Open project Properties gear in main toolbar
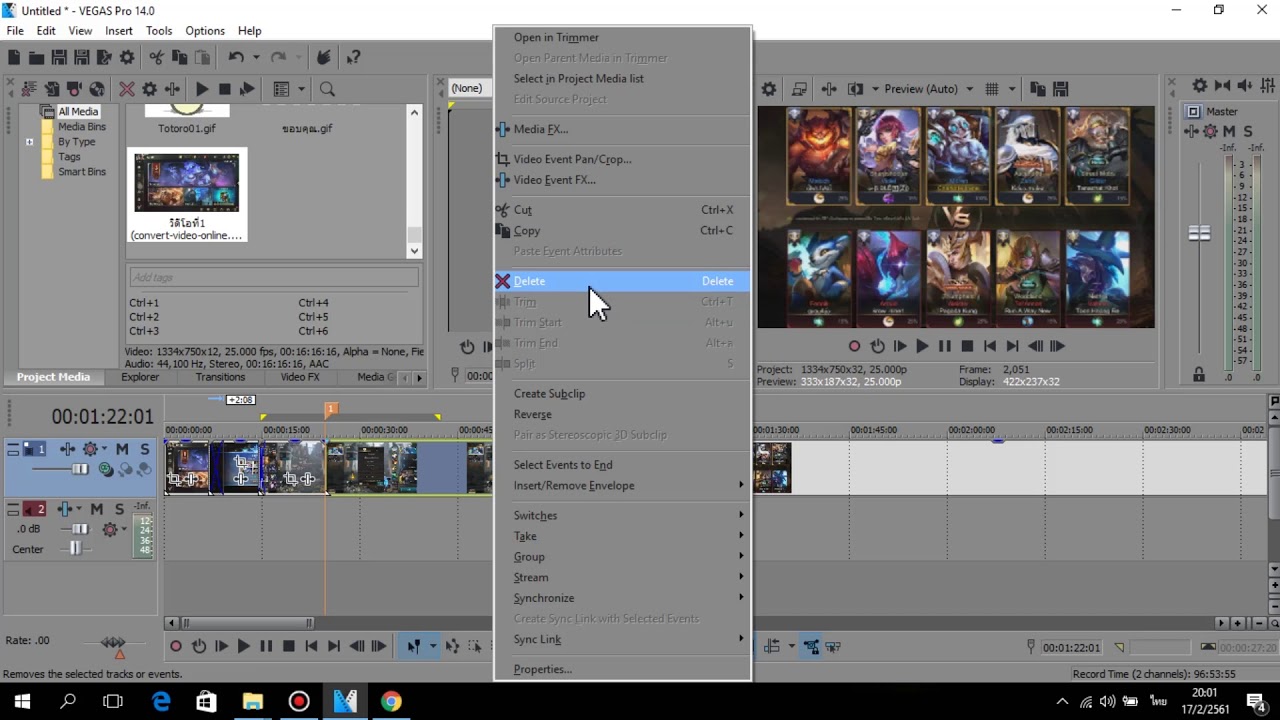This screenshot has width=1280, height=720. pos(126,58)
